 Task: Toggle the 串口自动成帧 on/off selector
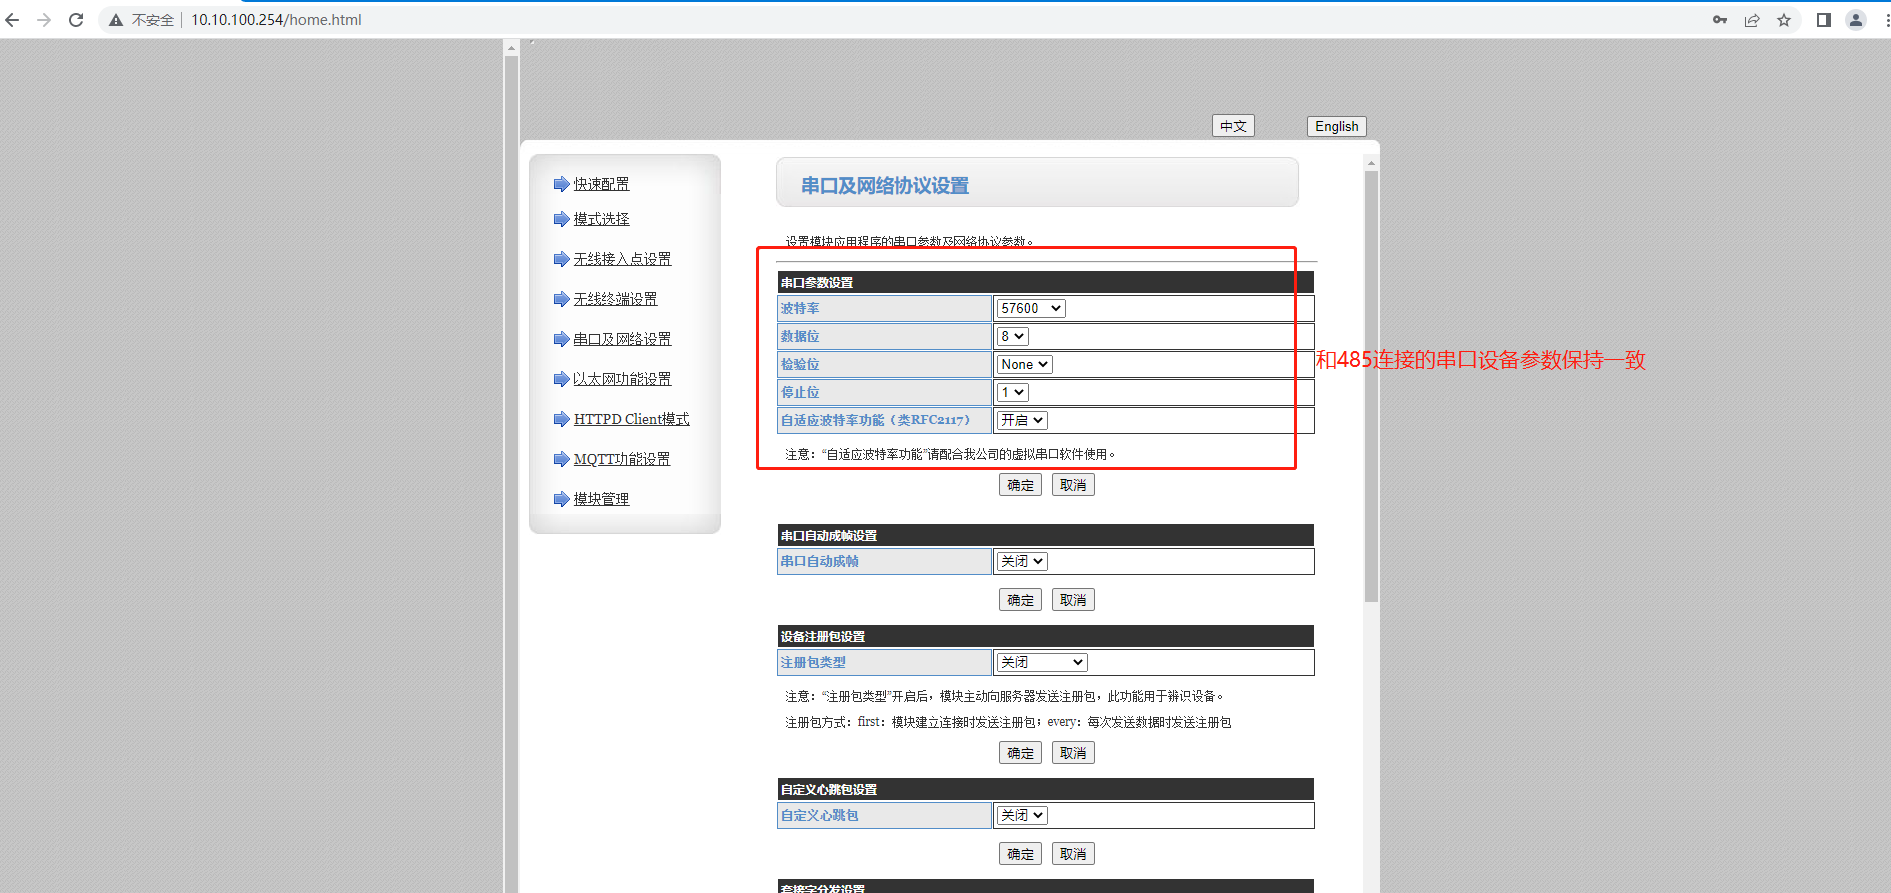pyautogui.click(x=1022, y=562)
